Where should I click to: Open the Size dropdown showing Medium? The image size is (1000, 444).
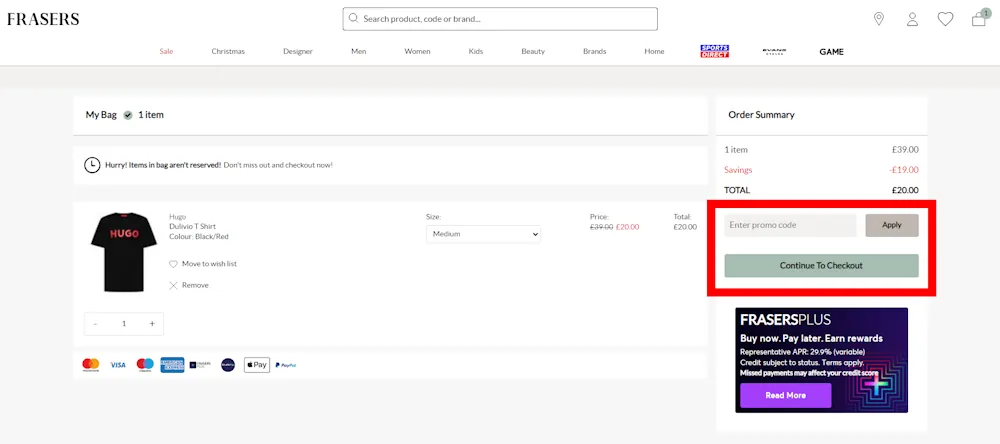point(484,234)
